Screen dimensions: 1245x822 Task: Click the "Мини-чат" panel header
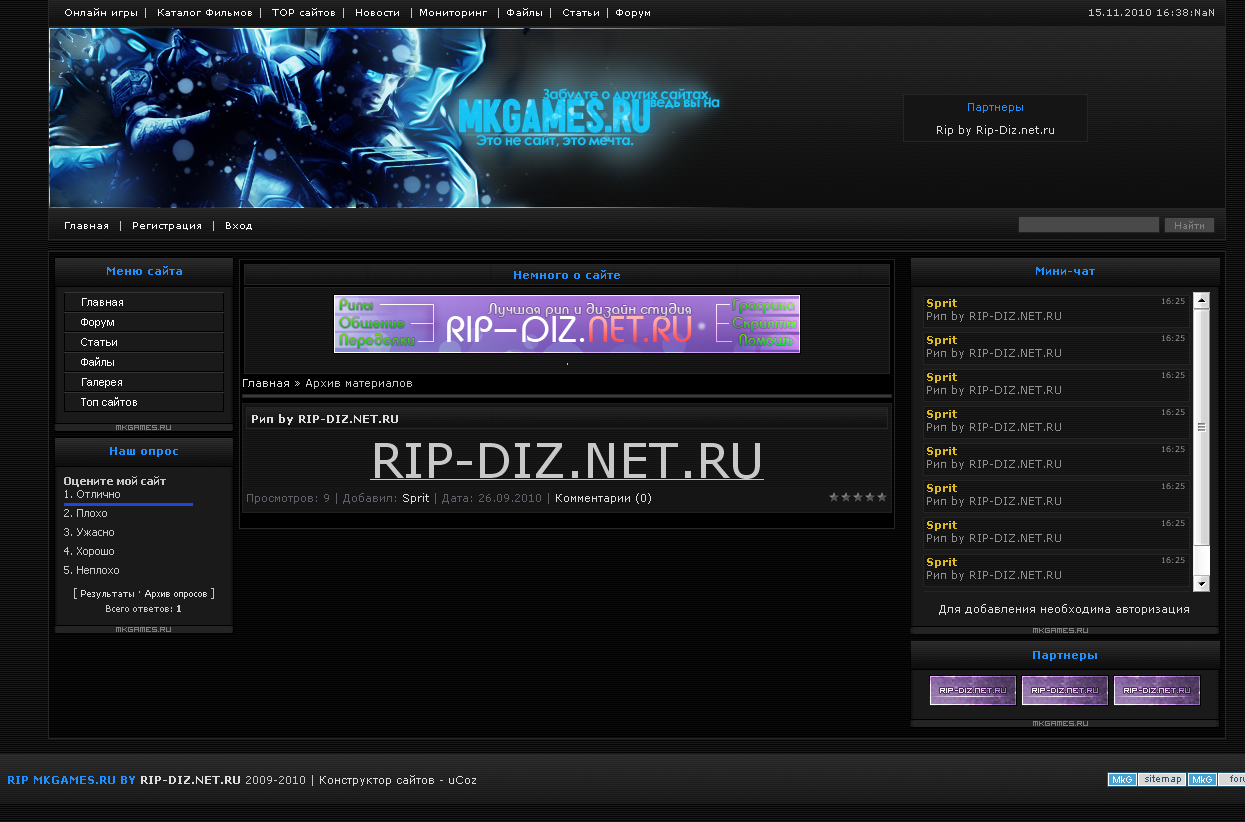tap(1065, 271)
